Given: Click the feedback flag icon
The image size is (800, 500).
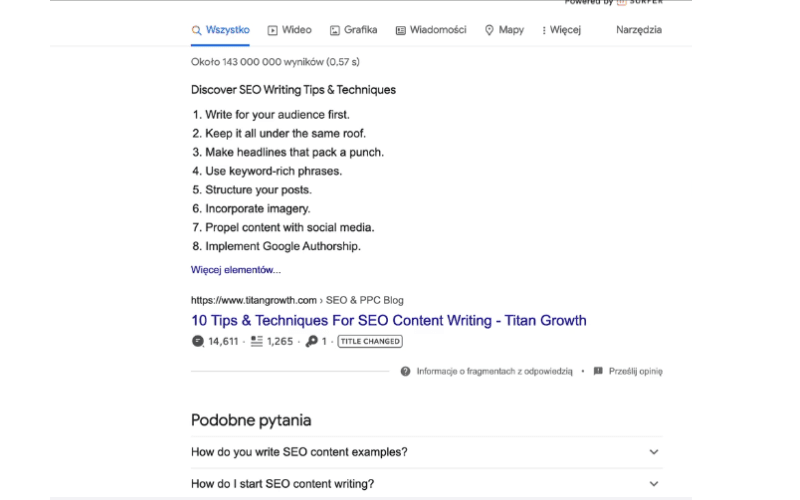Looking at the screenshot, I should (x=598, y=371).
